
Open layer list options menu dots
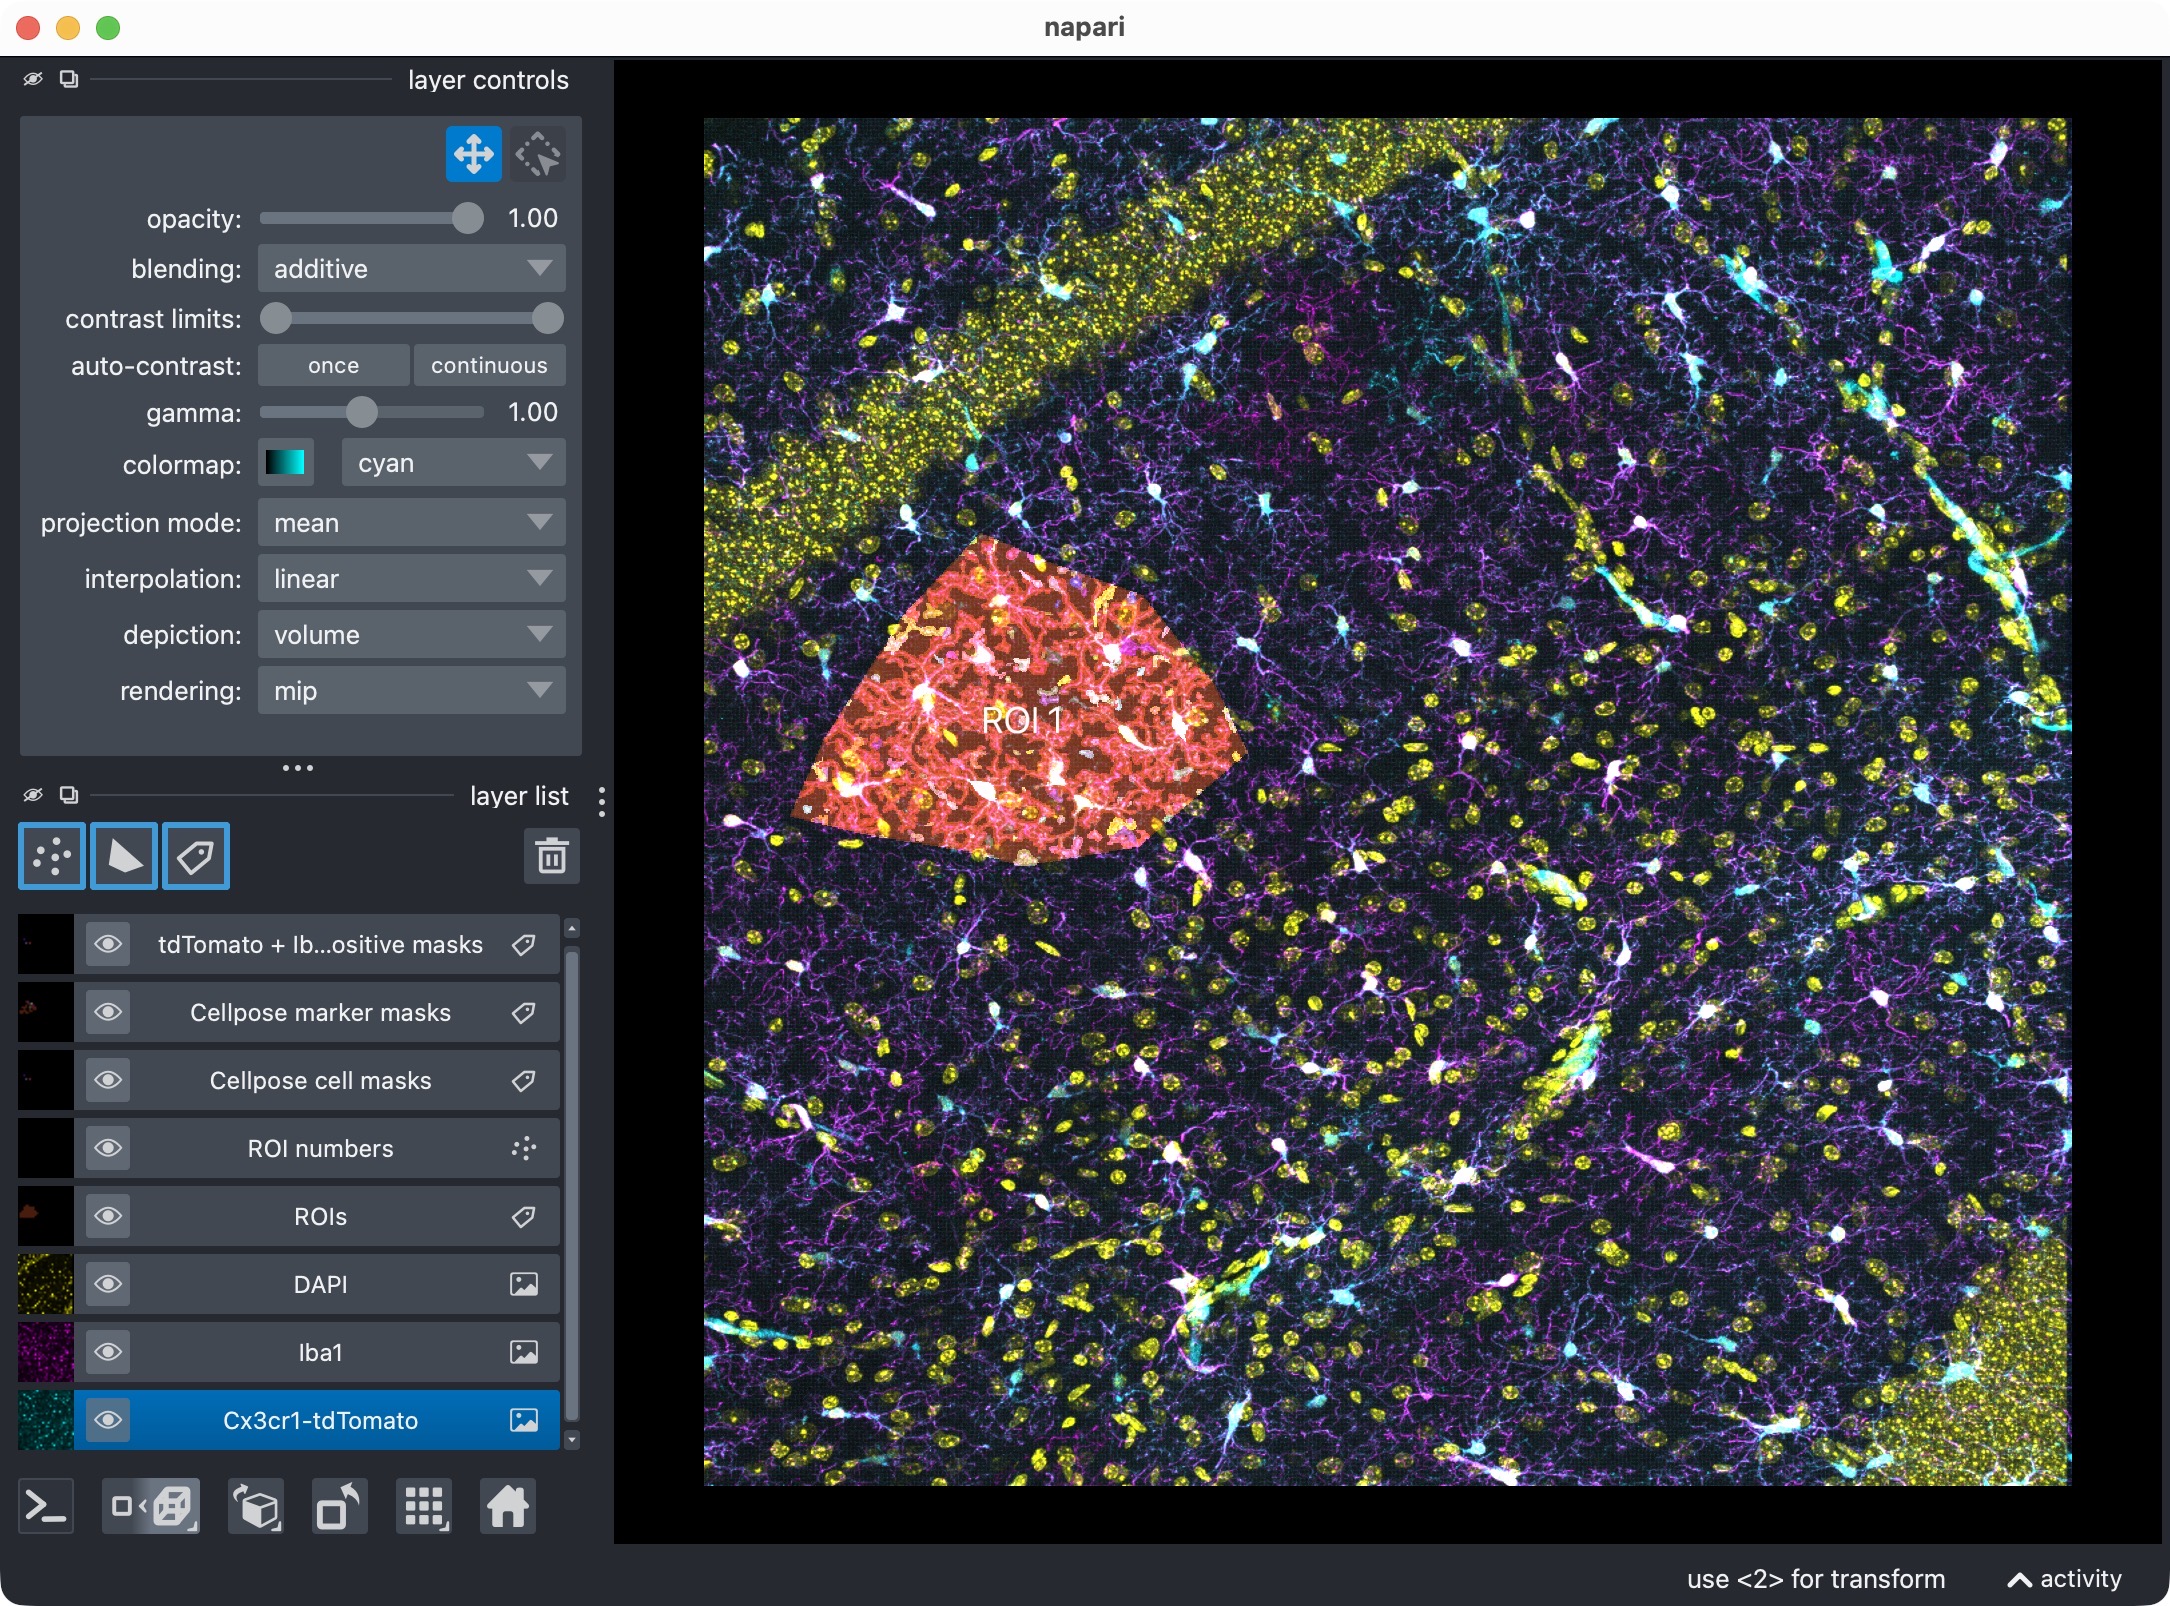pos(601,801)
